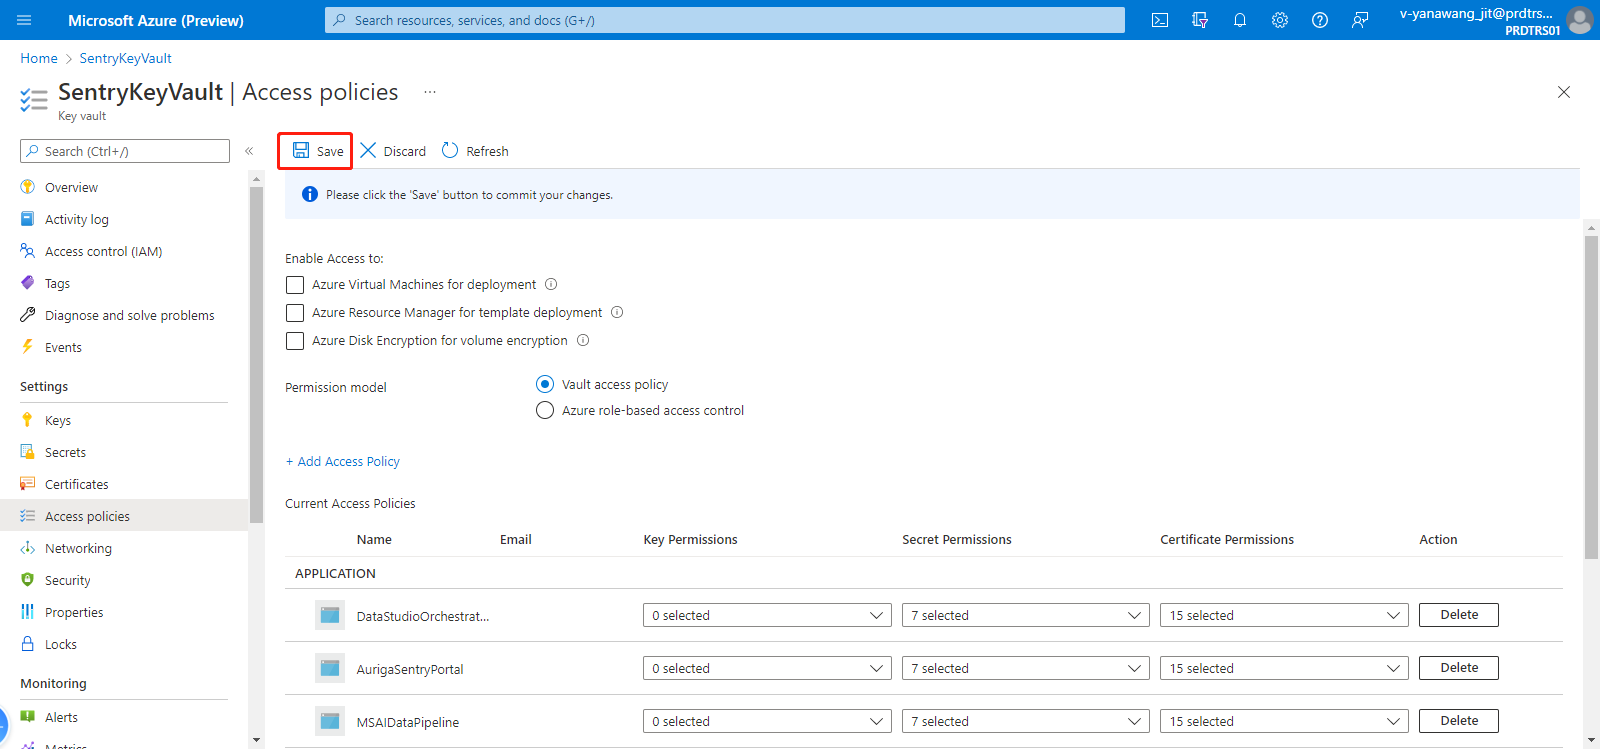This screenshot has width=1600, height=749.
Task: Enable Azure Virtual Machines for deployment checkbox
Action: point(295,285)
